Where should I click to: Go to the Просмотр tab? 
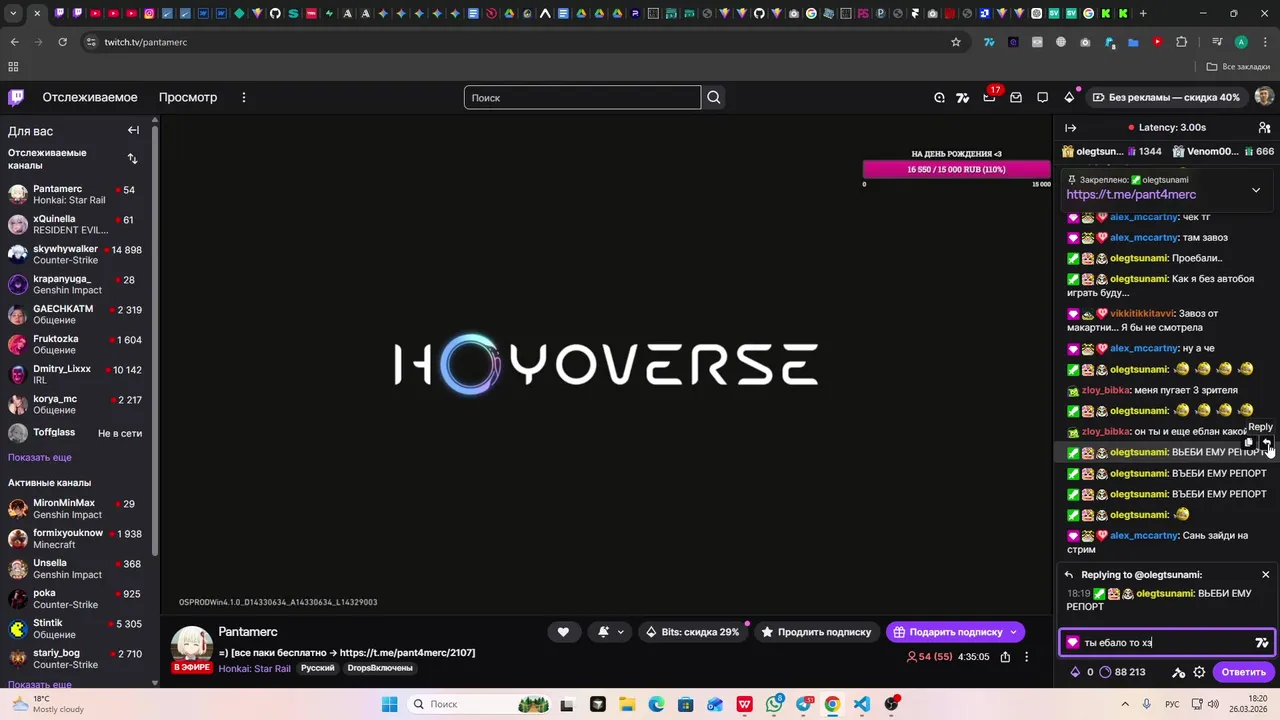point(188,97)
